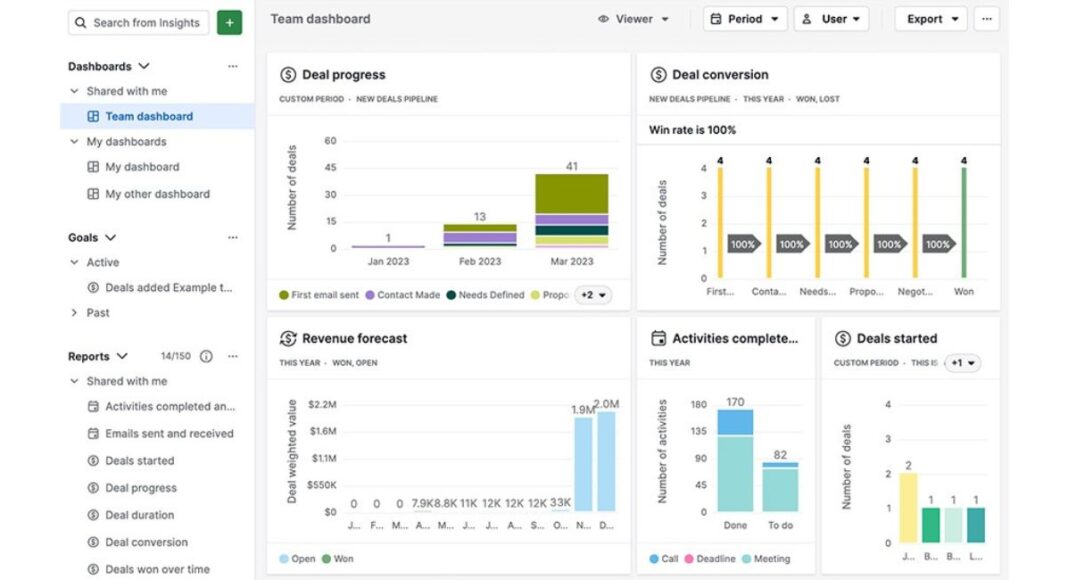Click the Deals started report icon in sidebar
1068x580 pixels.
(x=92, y=460)
